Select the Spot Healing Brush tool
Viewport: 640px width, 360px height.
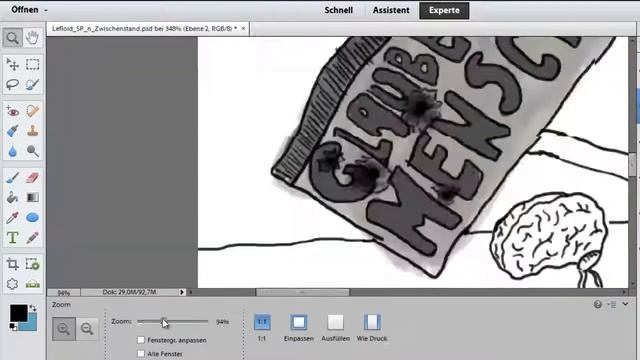point(32,111)
